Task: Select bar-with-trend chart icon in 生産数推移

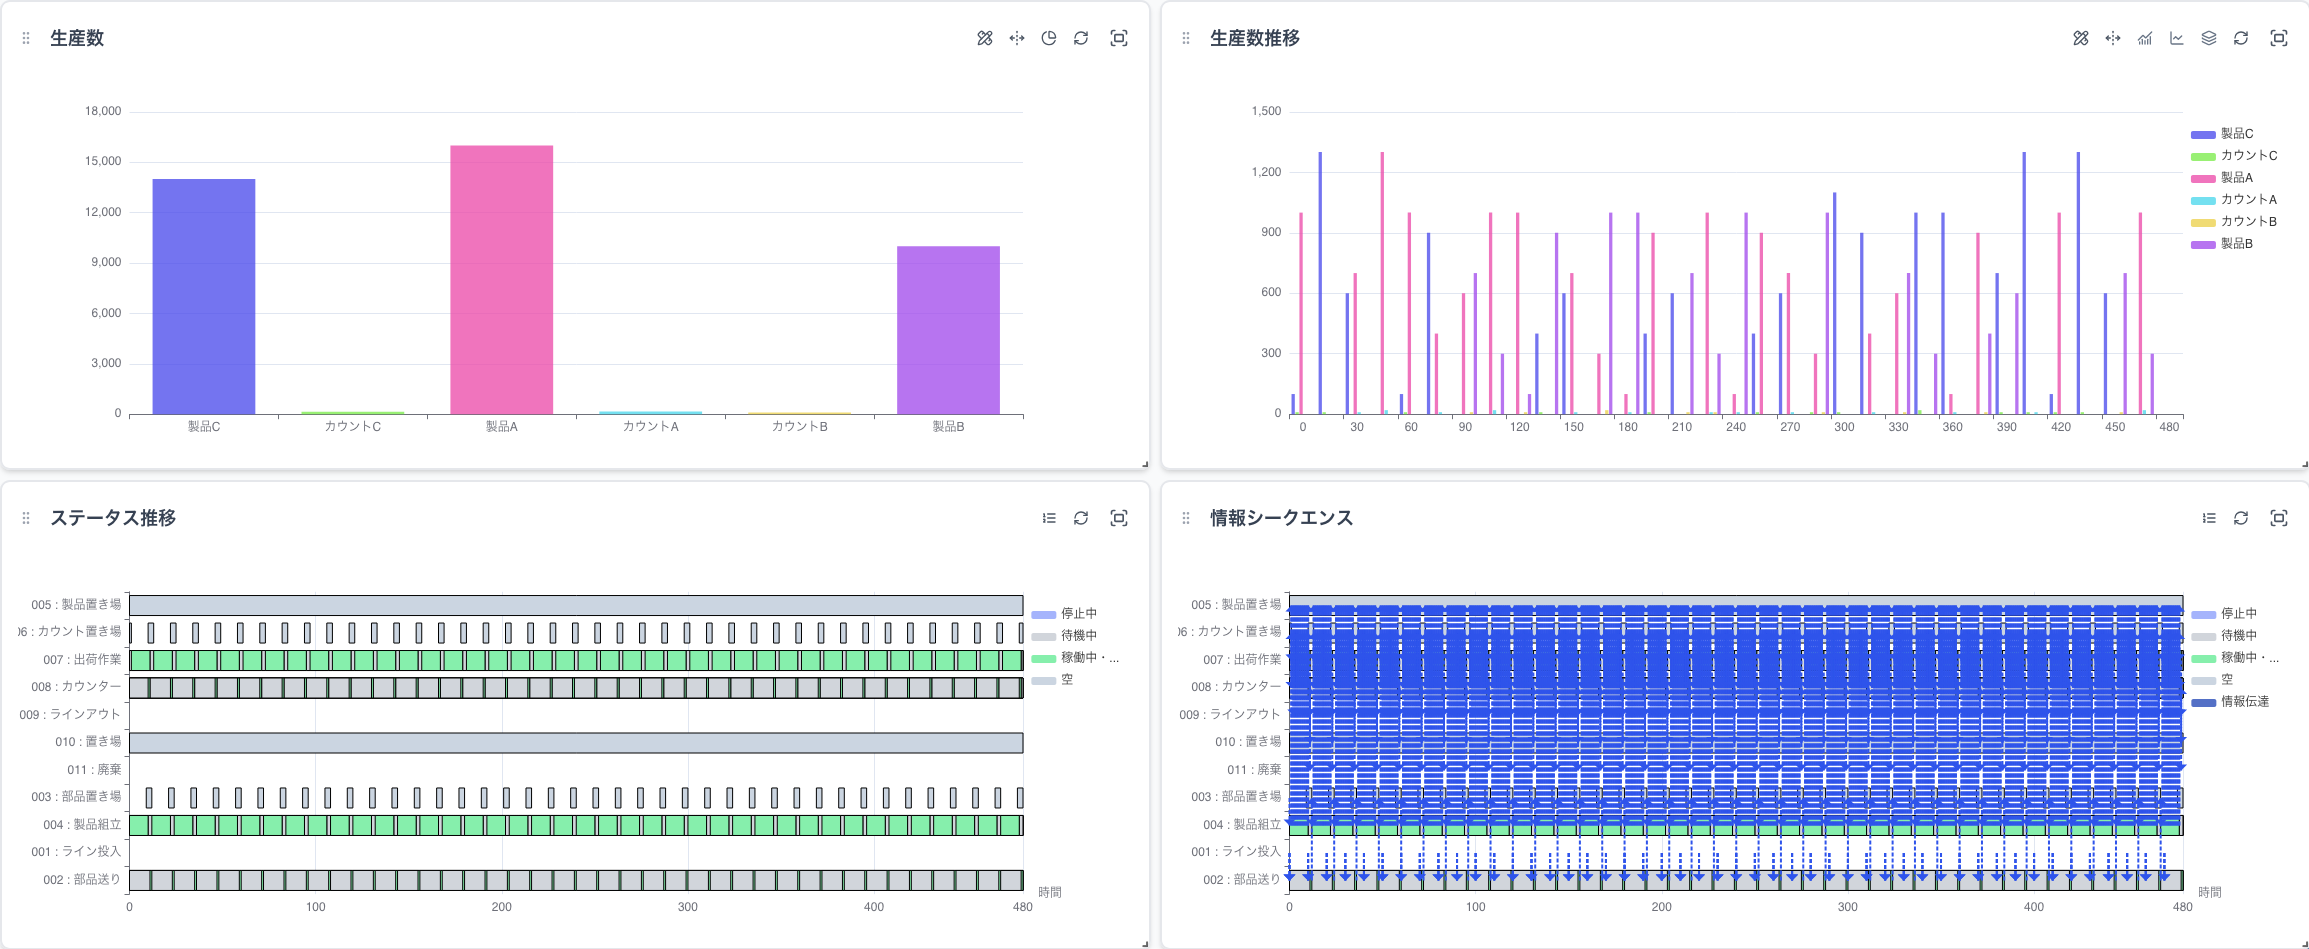Action: pyautogui.click(x=2145, y=38)
